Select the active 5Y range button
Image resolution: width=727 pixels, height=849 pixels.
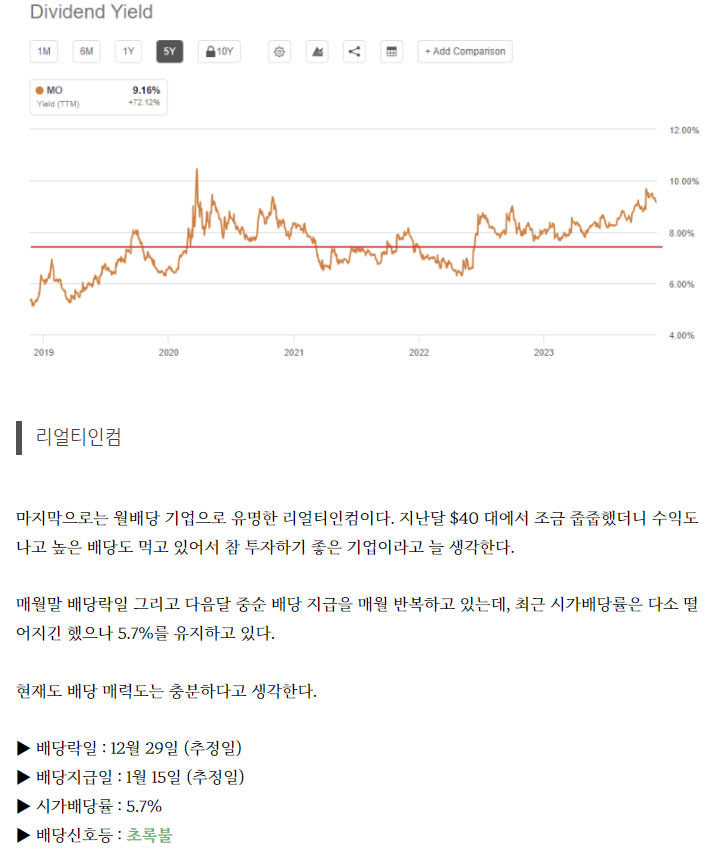pyautogui.click(x=169, y=51)
